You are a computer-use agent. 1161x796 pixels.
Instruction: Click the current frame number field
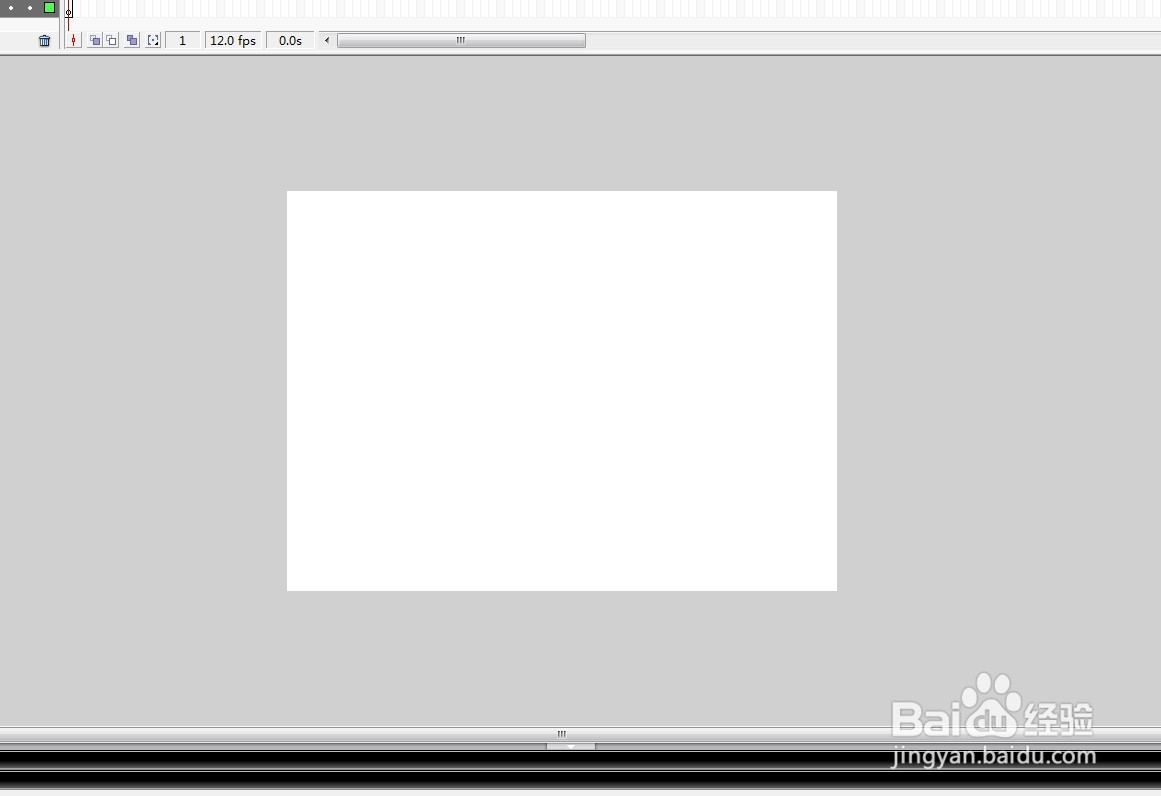point(182,41)
